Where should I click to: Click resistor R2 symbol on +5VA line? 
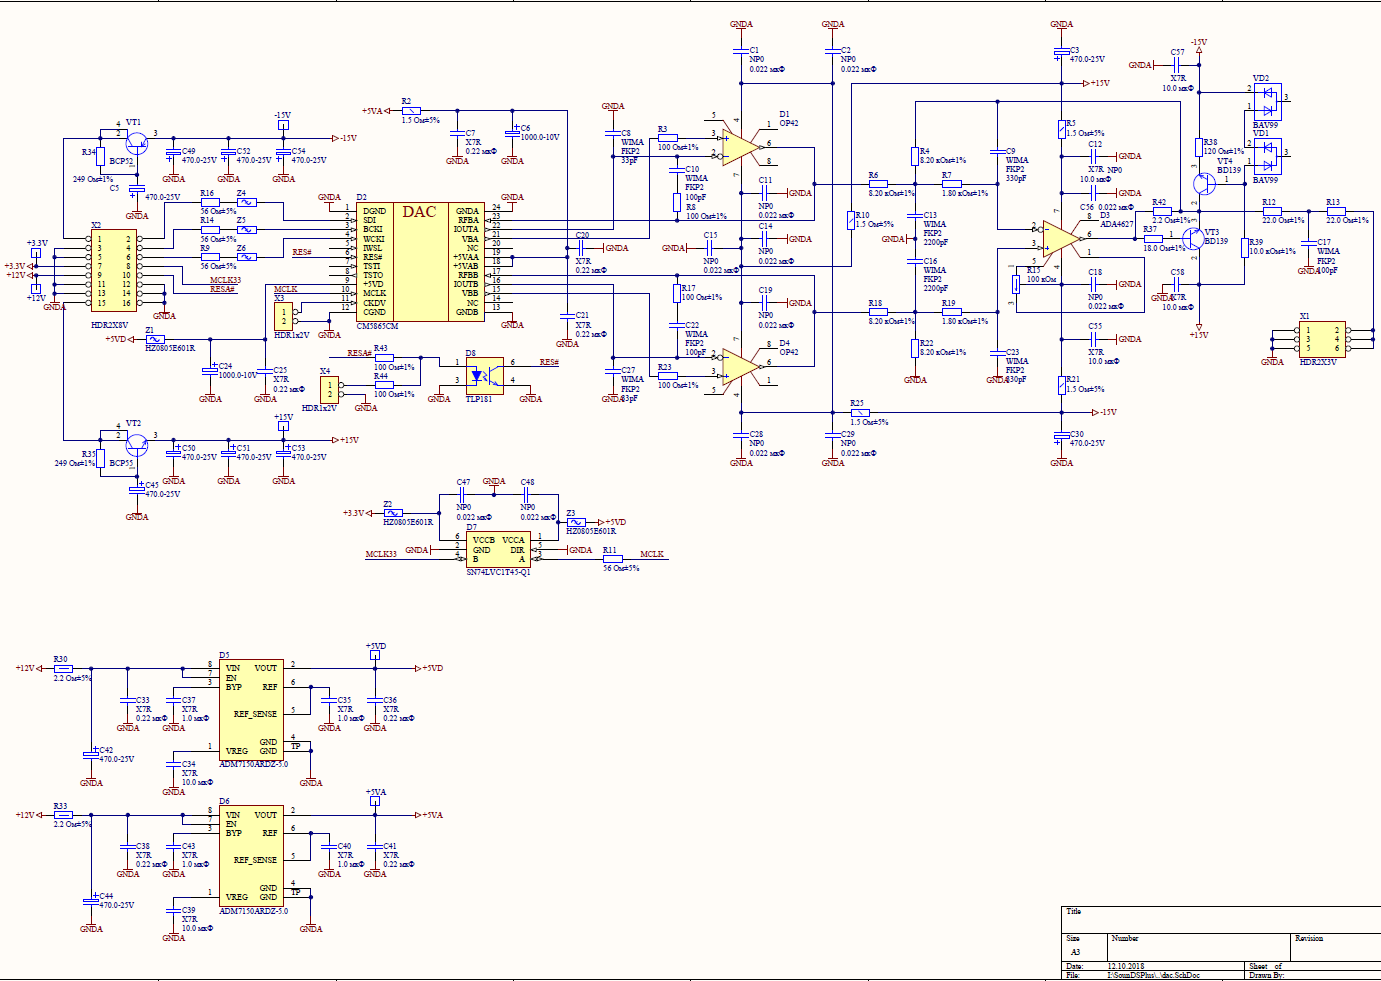(x=411, y=111)
